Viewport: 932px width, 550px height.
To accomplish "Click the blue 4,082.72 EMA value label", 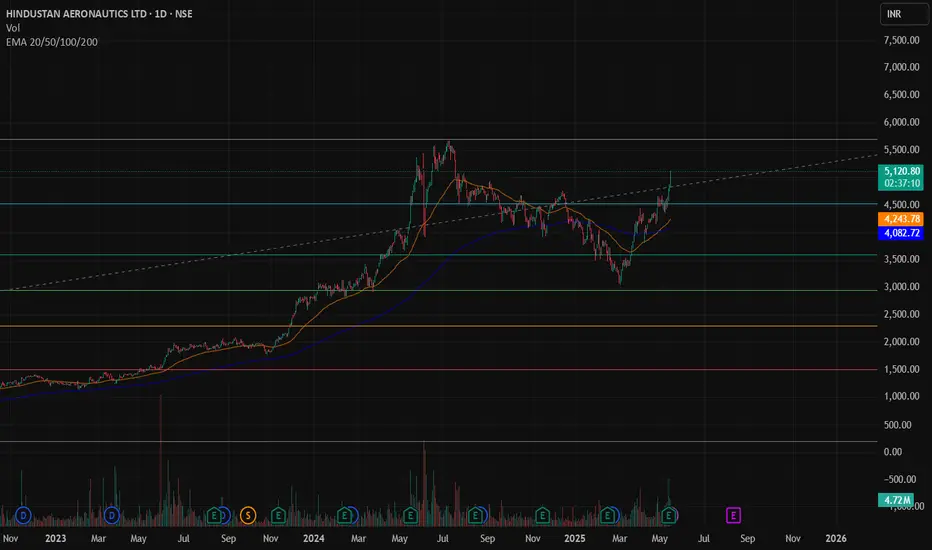I will pos(901,233).
